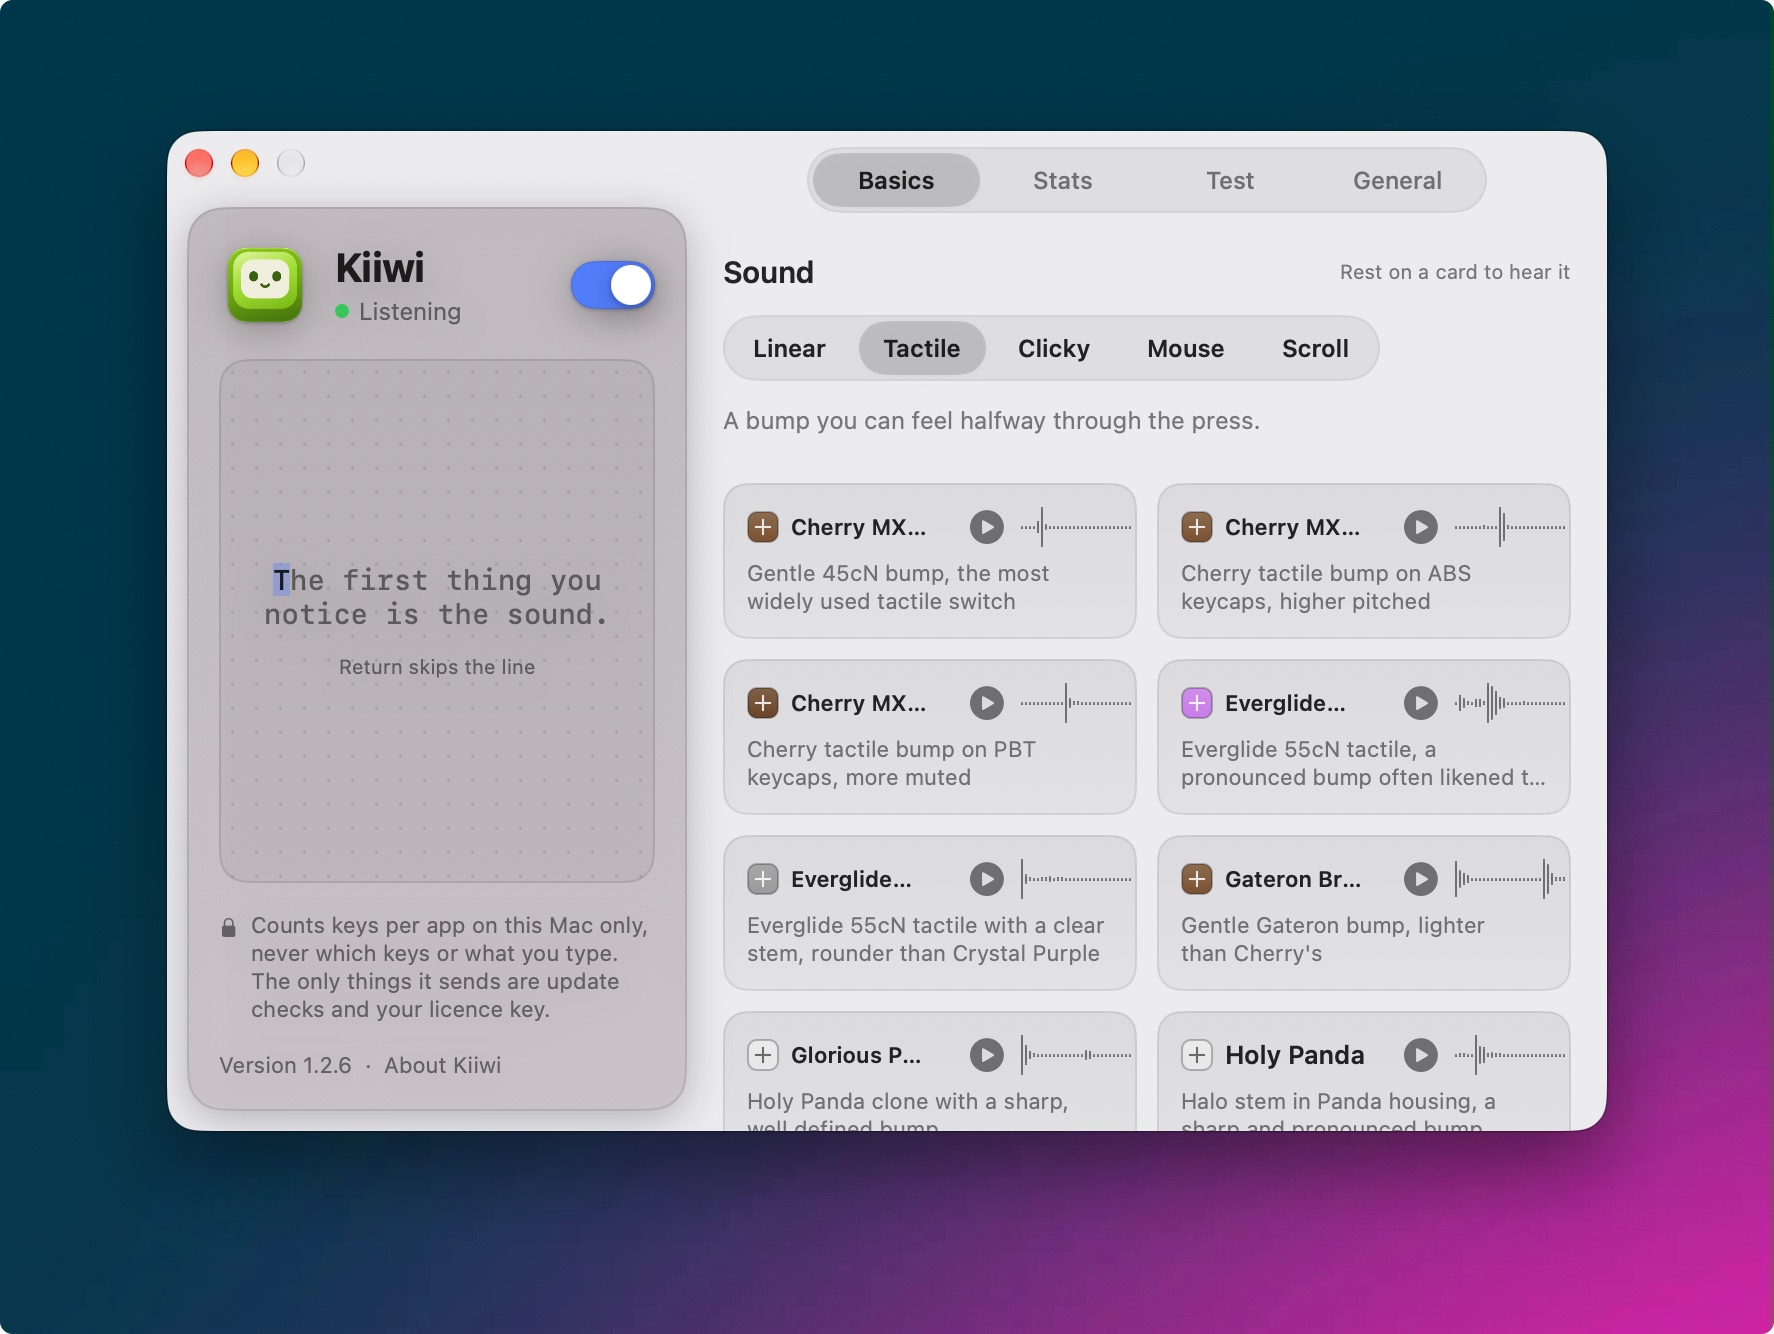This screenshot has width=1774, height=1334.
Task: Click the plus icon on the PBT keycaps Cherry card
Action: coord(763,703)
